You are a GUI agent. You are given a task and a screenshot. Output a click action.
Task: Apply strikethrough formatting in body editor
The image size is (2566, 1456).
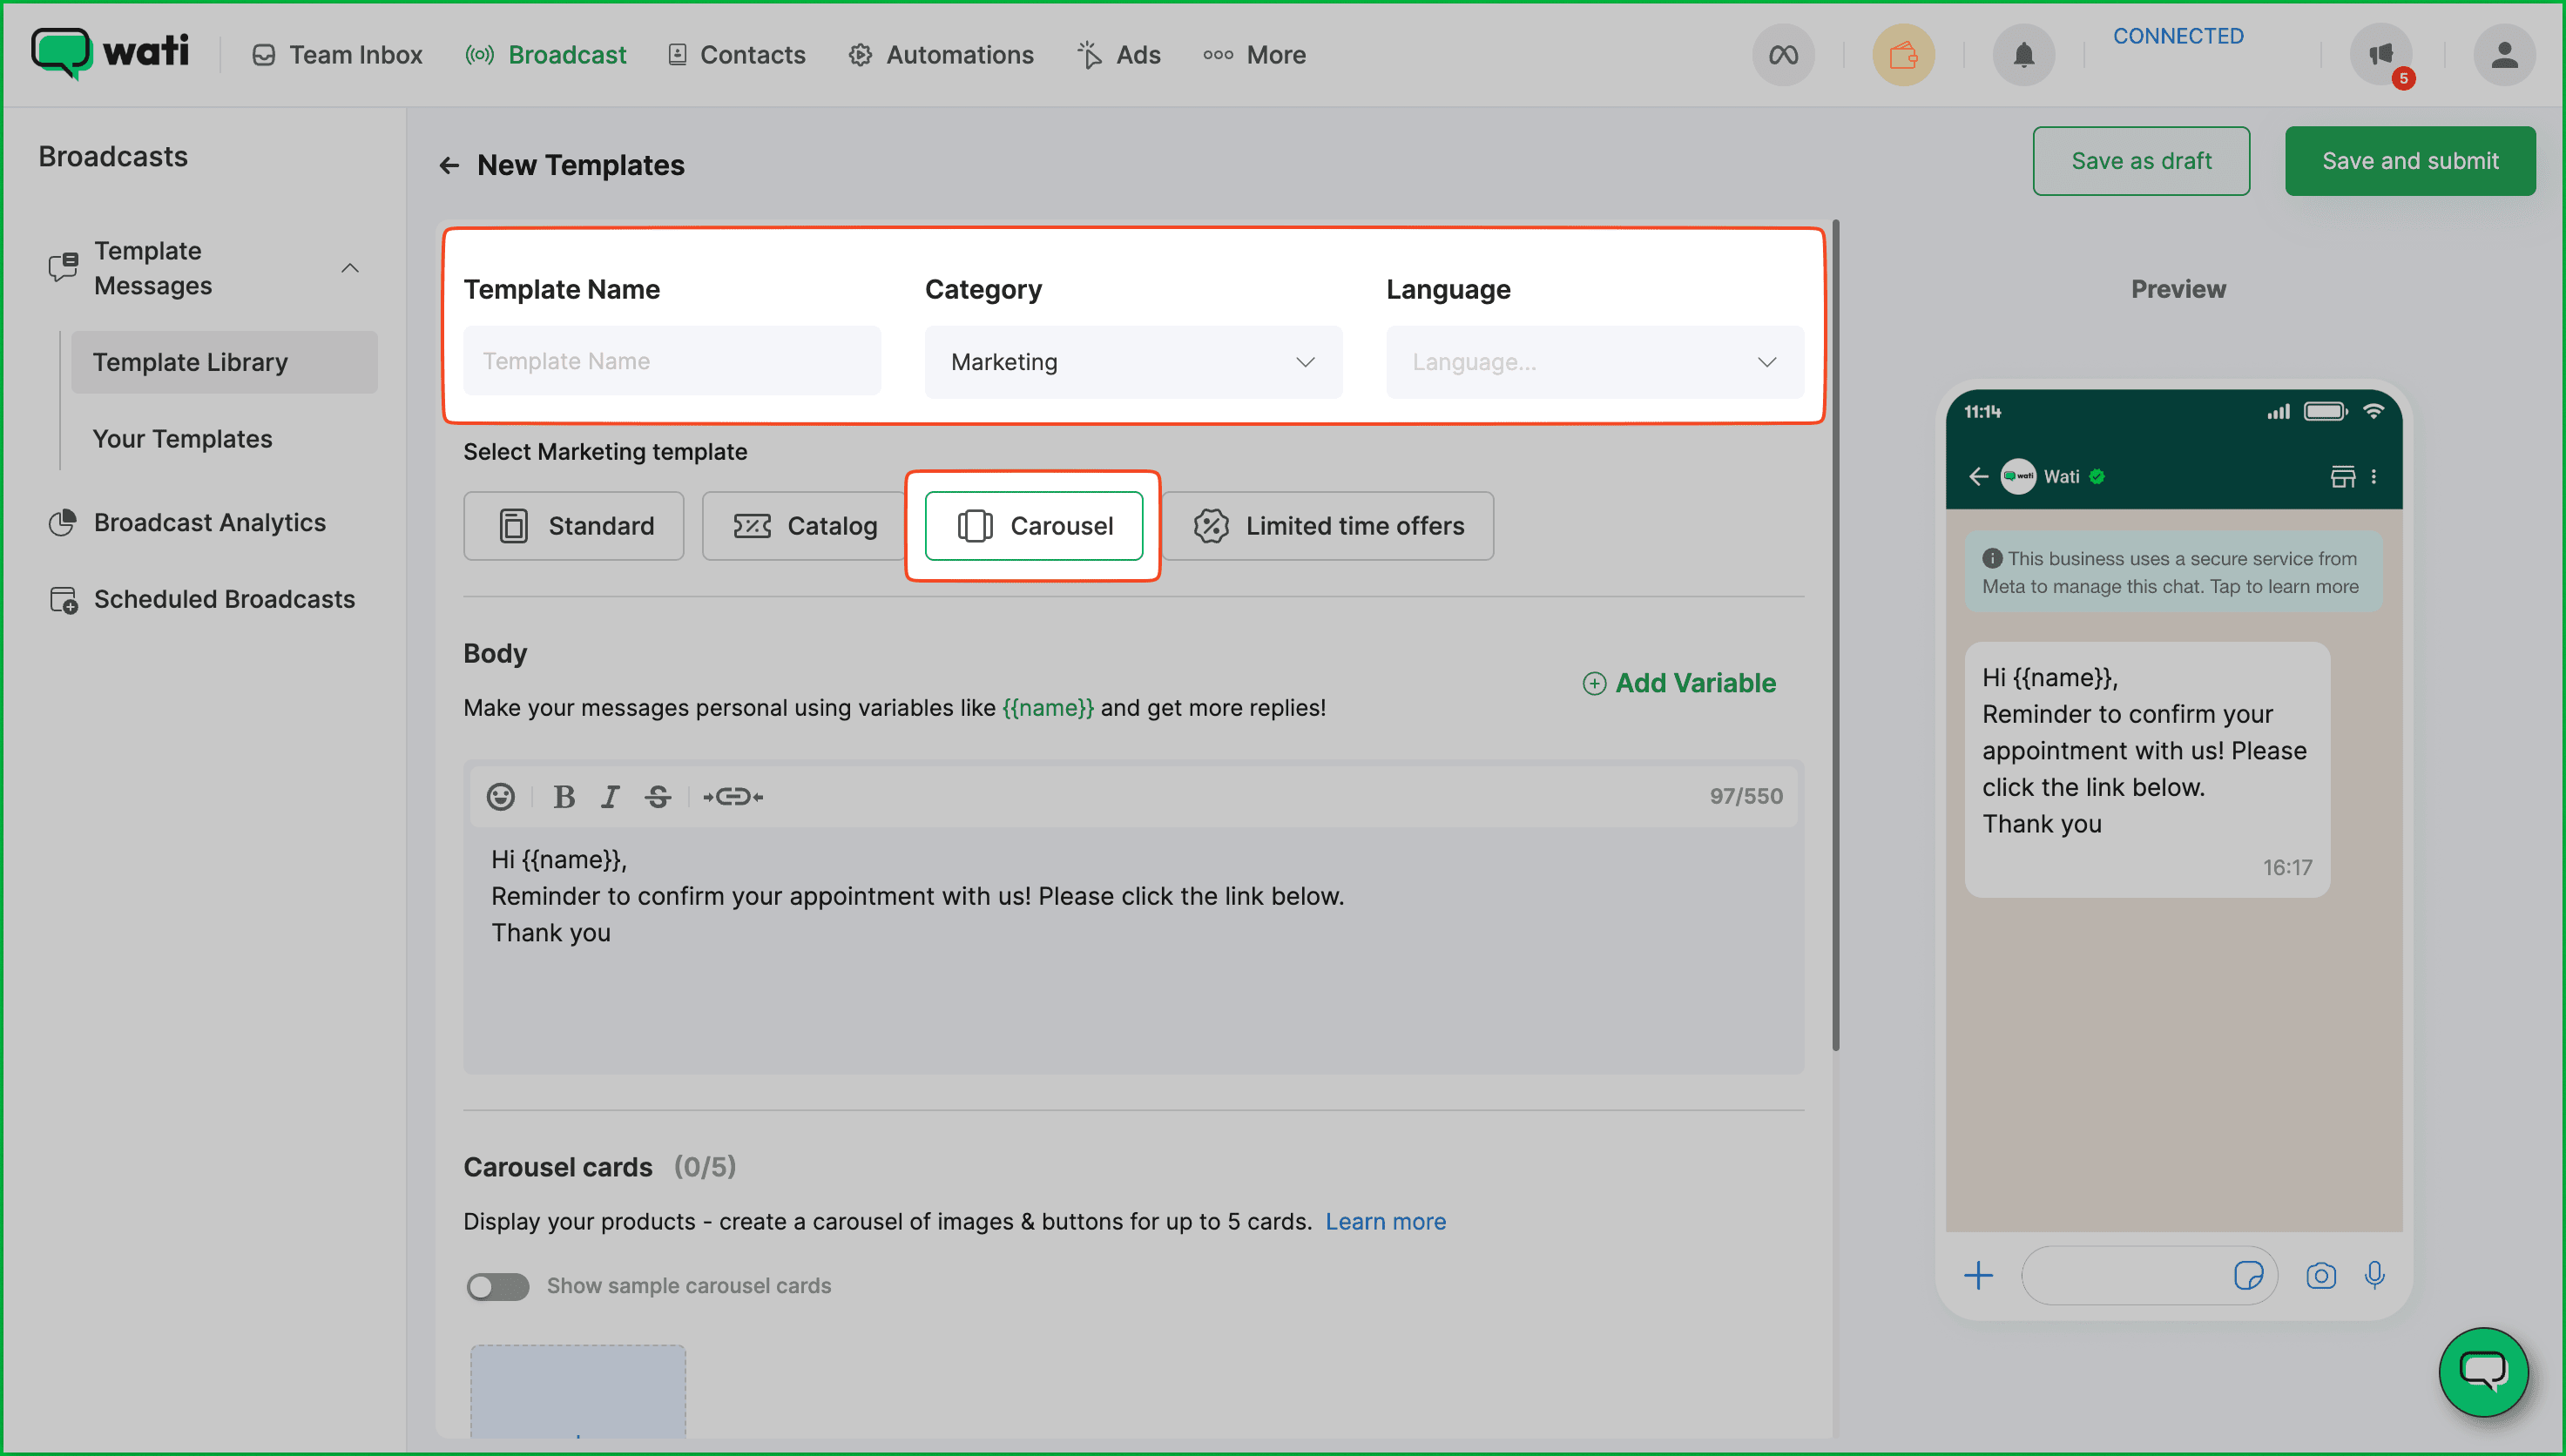click(658, 796)
